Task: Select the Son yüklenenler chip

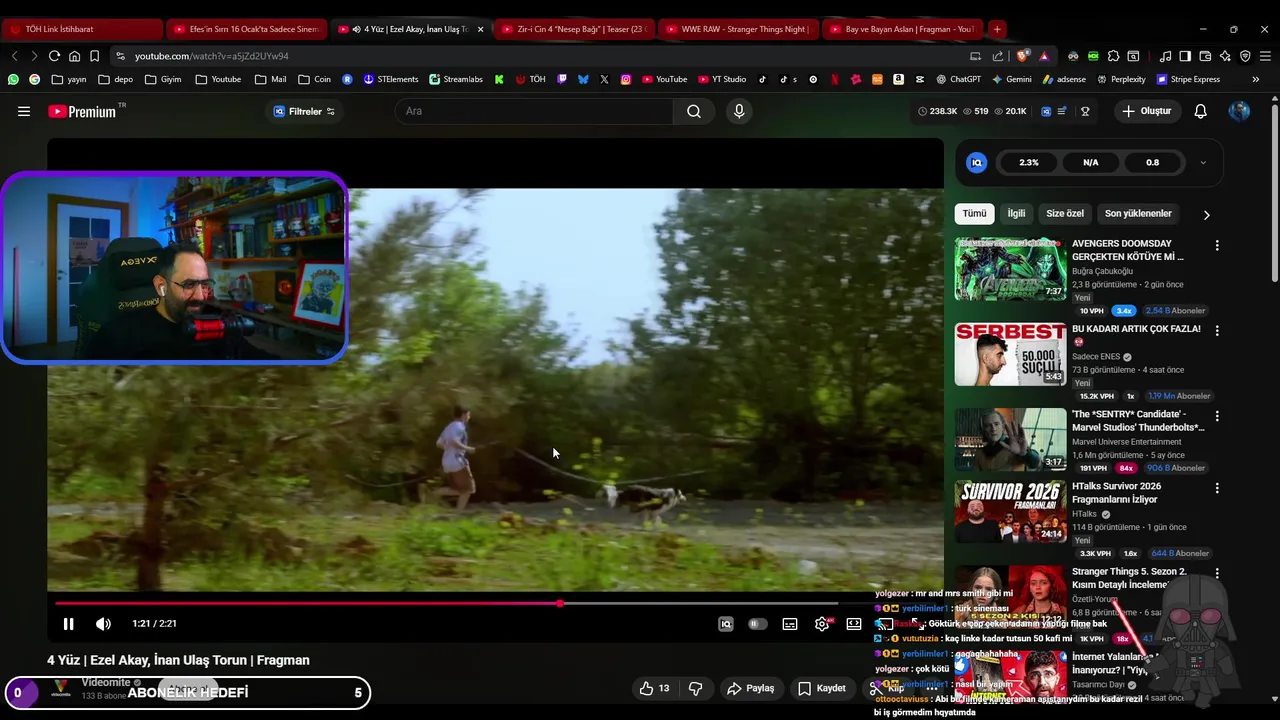Action: (x=1138, y=213)
